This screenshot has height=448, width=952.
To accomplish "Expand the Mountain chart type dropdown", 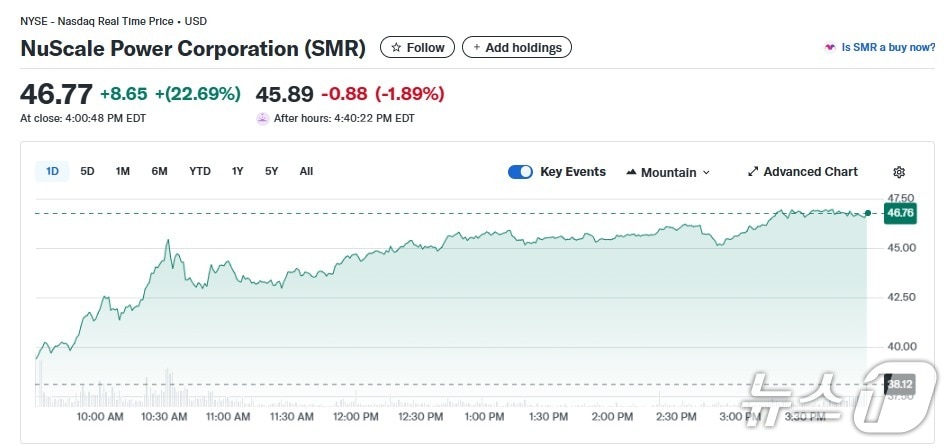I will pos(706,173).
